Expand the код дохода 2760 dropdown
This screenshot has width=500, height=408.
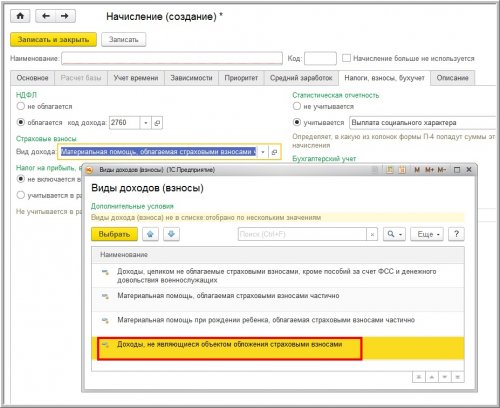tap(146, 123)
